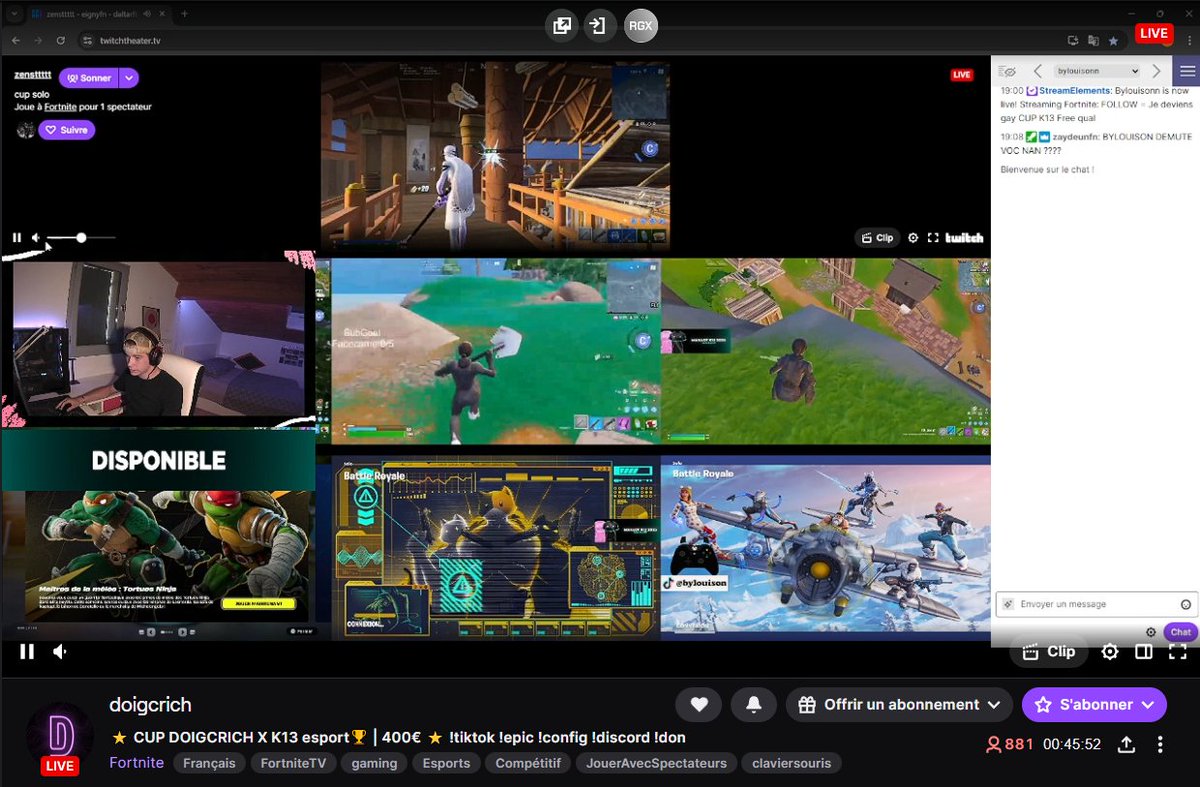1200x787 pixels.
Task: Follow doigcrich with the heart button
Action: point(699,705)
